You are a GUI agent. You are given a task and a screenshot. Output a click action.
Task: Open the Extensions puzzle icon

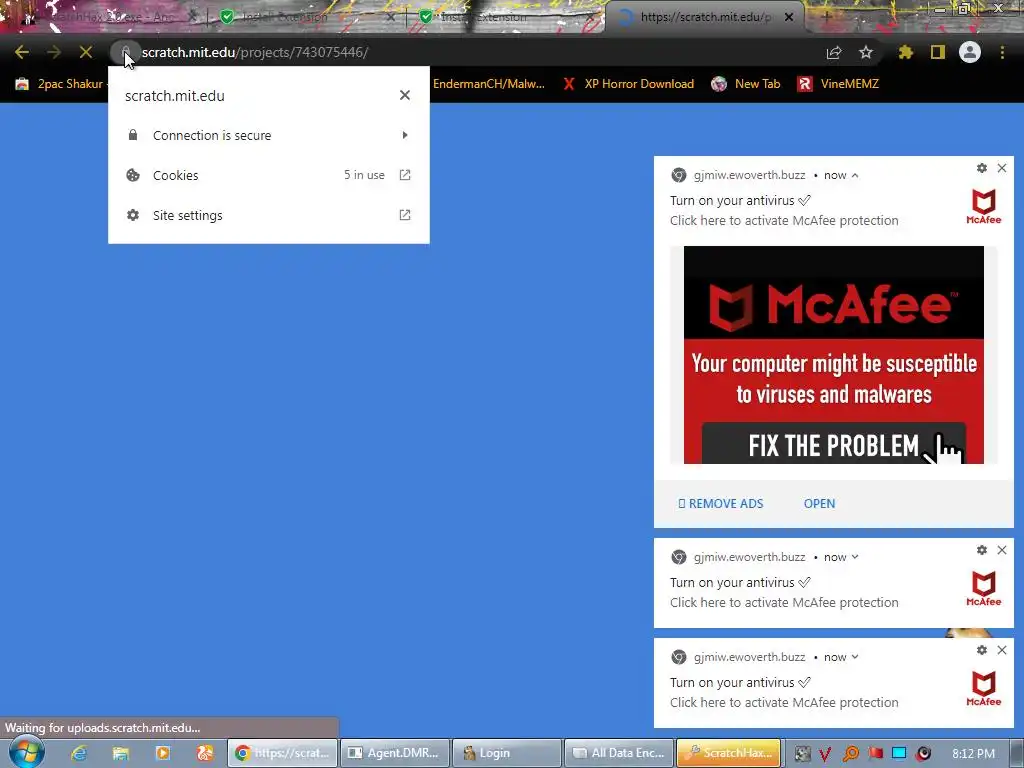coord(906,52)
